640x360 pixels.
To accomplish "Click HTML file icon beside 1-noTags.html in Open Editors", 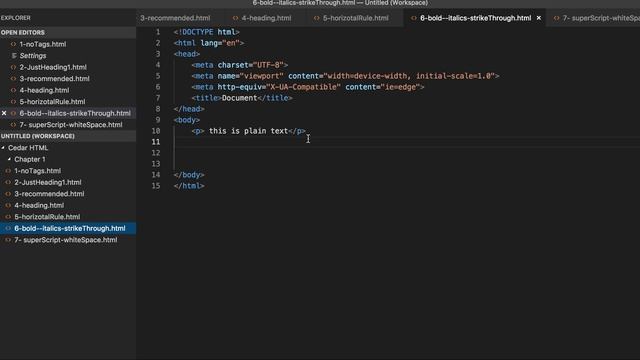I will (x=13, y=44).
